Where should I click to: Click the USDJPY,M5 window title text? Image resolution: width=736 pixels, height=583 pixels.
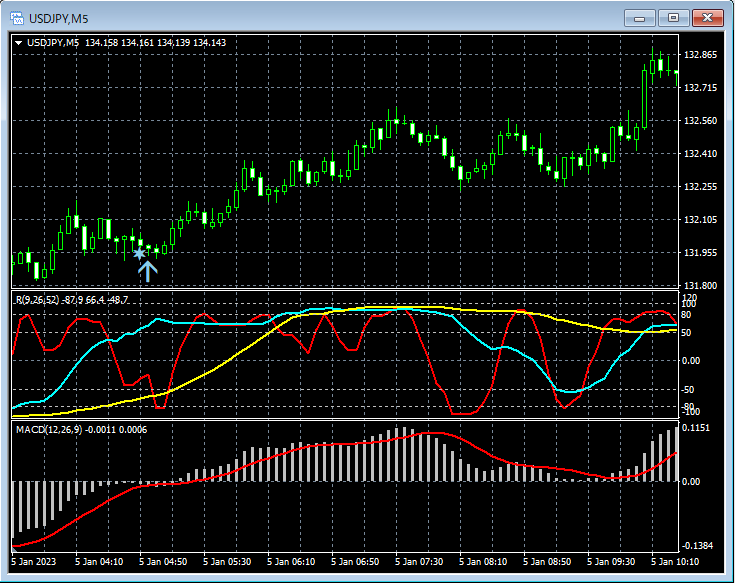59,18
